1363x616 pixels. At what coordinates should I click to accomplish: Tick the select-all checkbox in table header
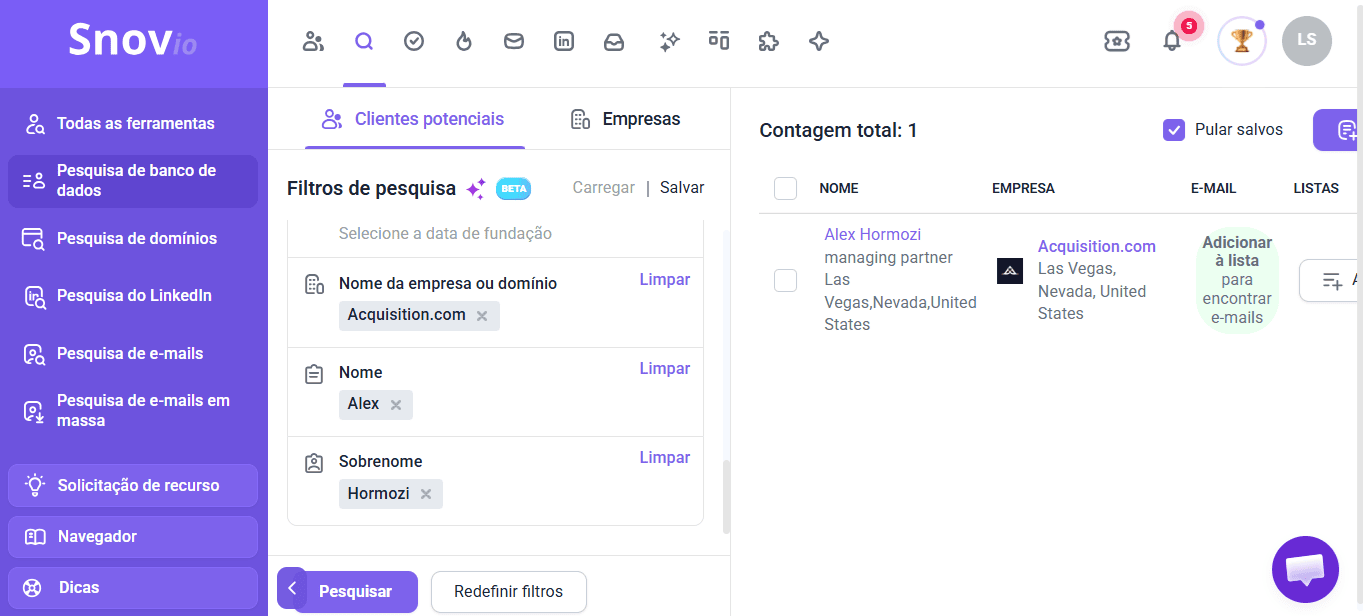click(785, 188)
